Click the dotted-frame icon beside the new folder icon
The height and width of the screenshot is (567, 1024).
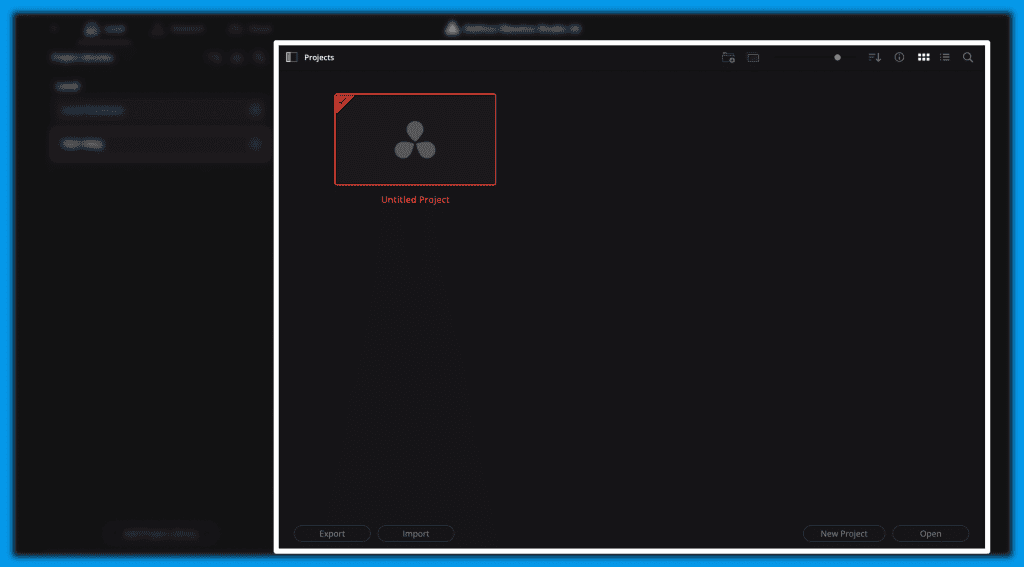753,57
